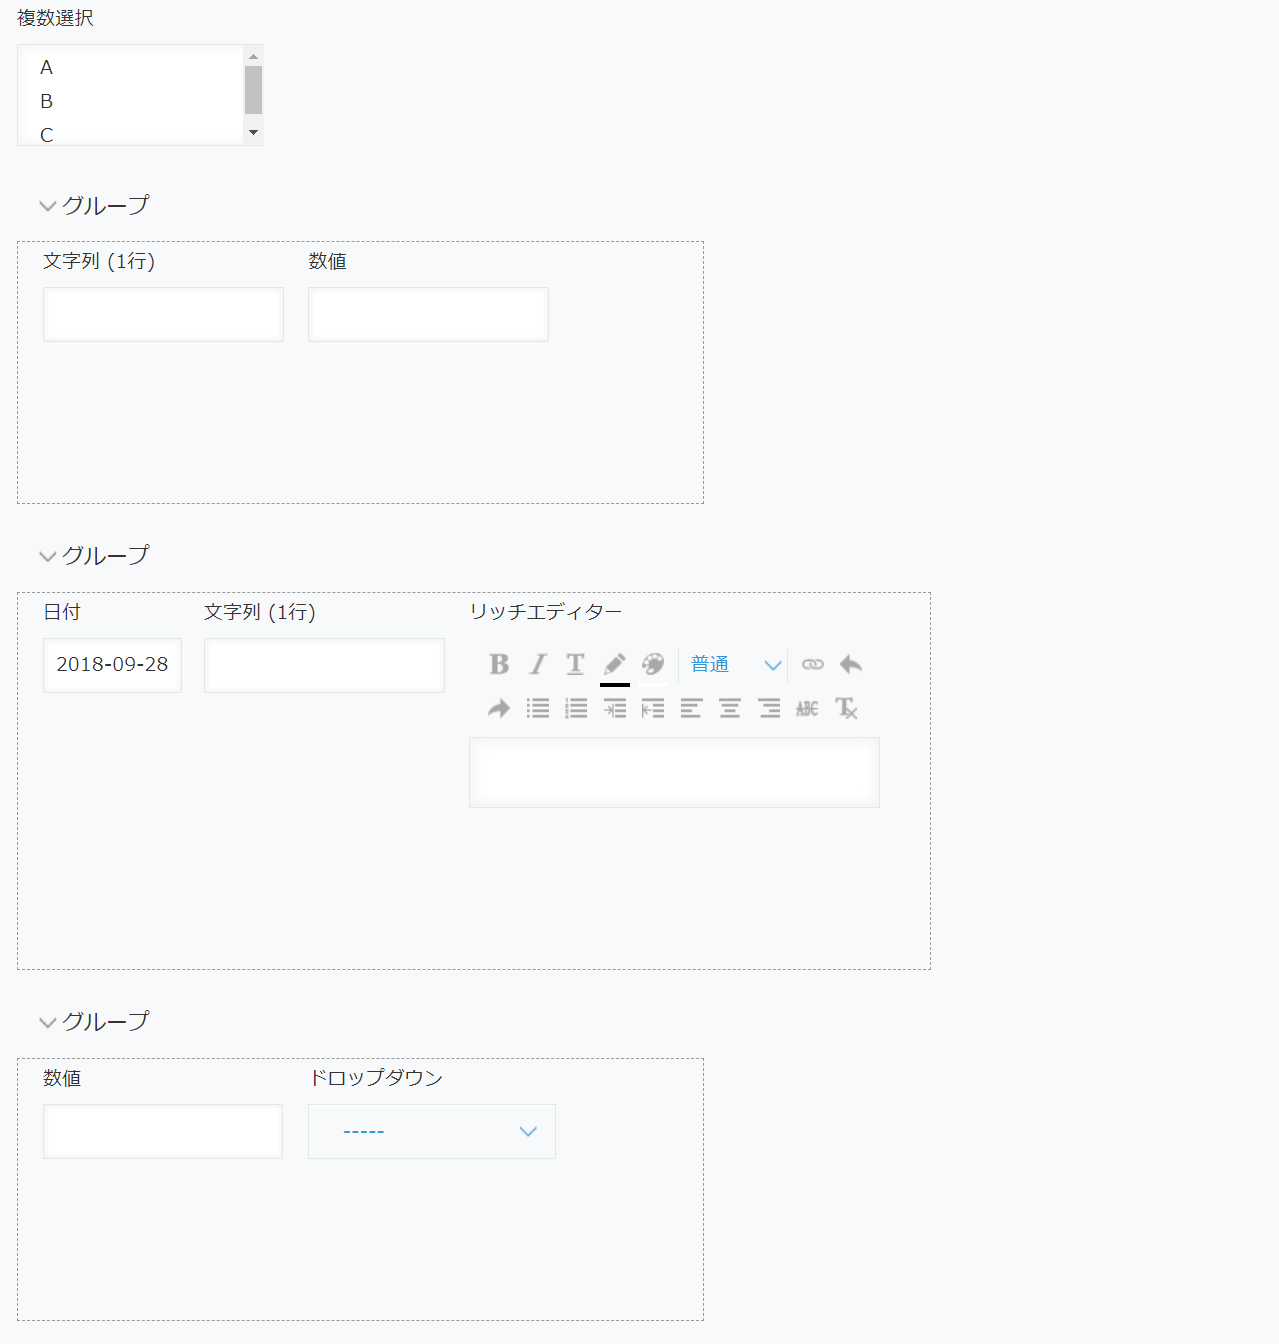Insert a bulleted list

click(538, 709)
